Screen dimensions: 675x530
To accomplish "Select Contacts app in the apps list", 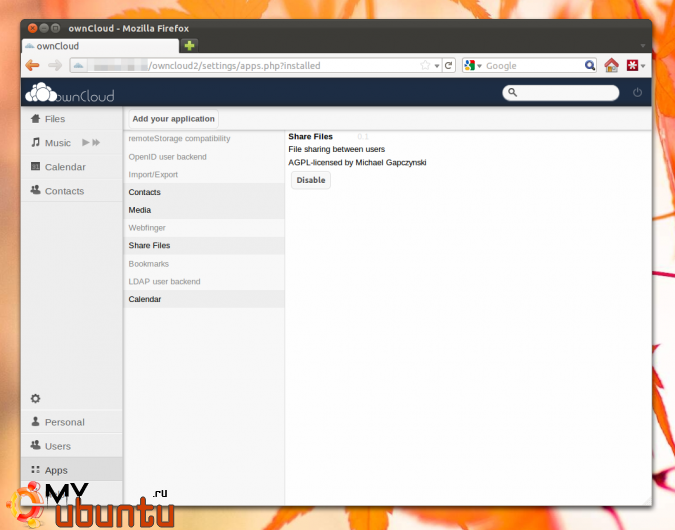I will (204, 192).
